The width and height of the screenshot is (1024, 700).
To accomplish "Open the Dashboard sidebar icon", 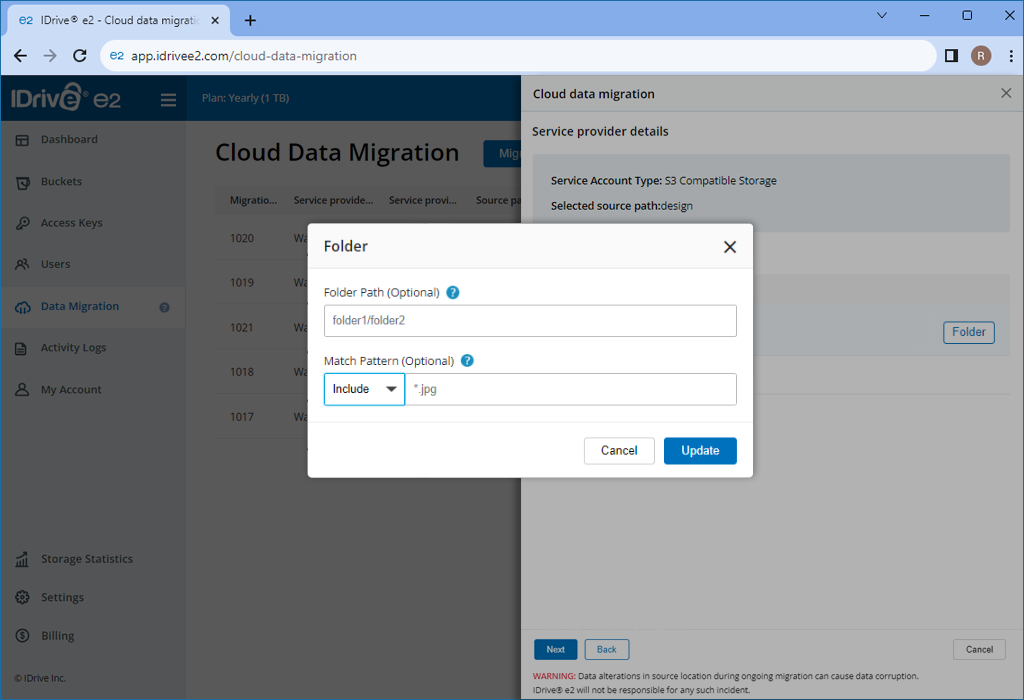I will pyautogui.click(x=22, y=140).
